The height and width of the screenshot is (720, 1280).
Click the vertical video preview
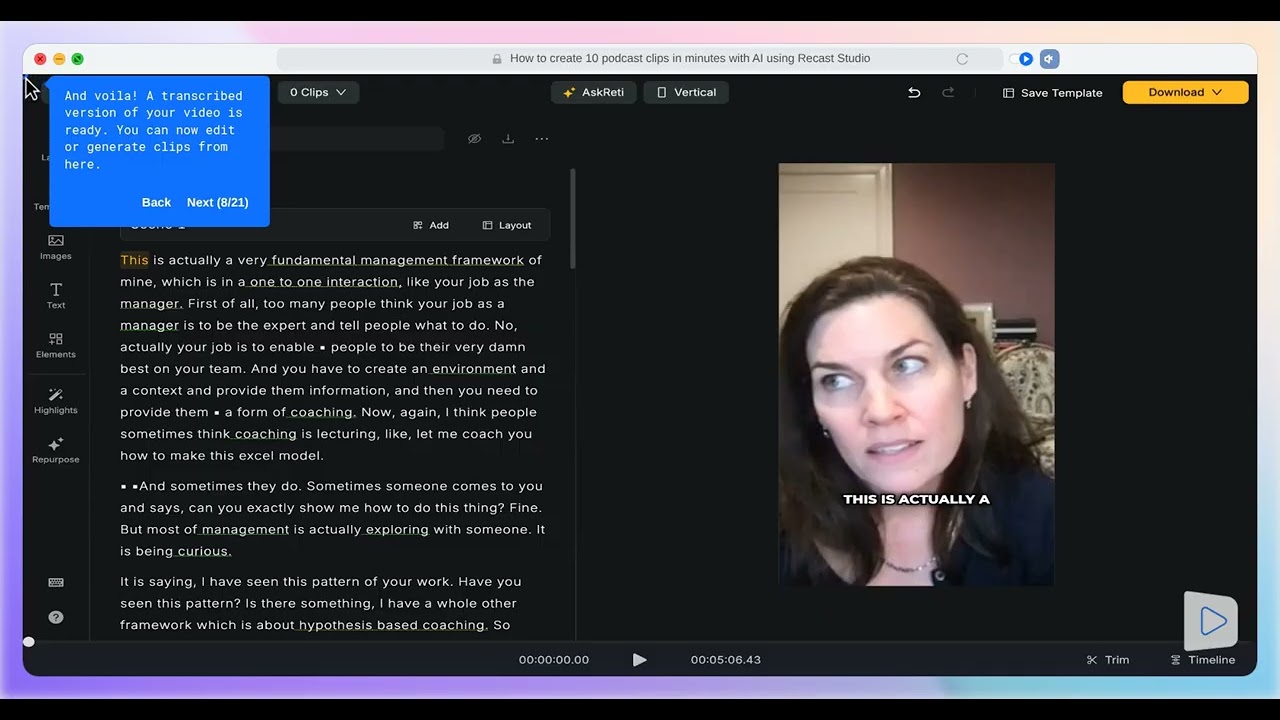(x=916, y=374)
